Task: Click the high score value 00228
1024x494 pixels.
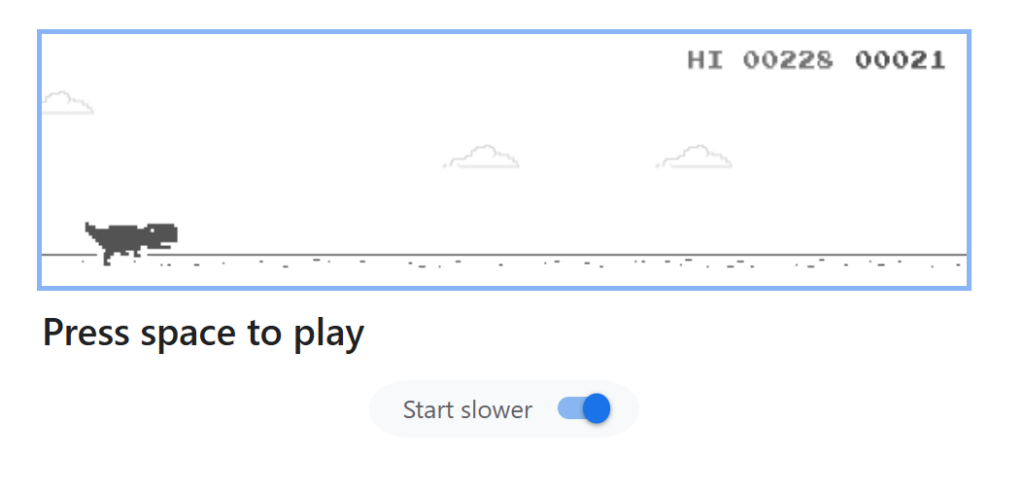Action: pos(787,61)
